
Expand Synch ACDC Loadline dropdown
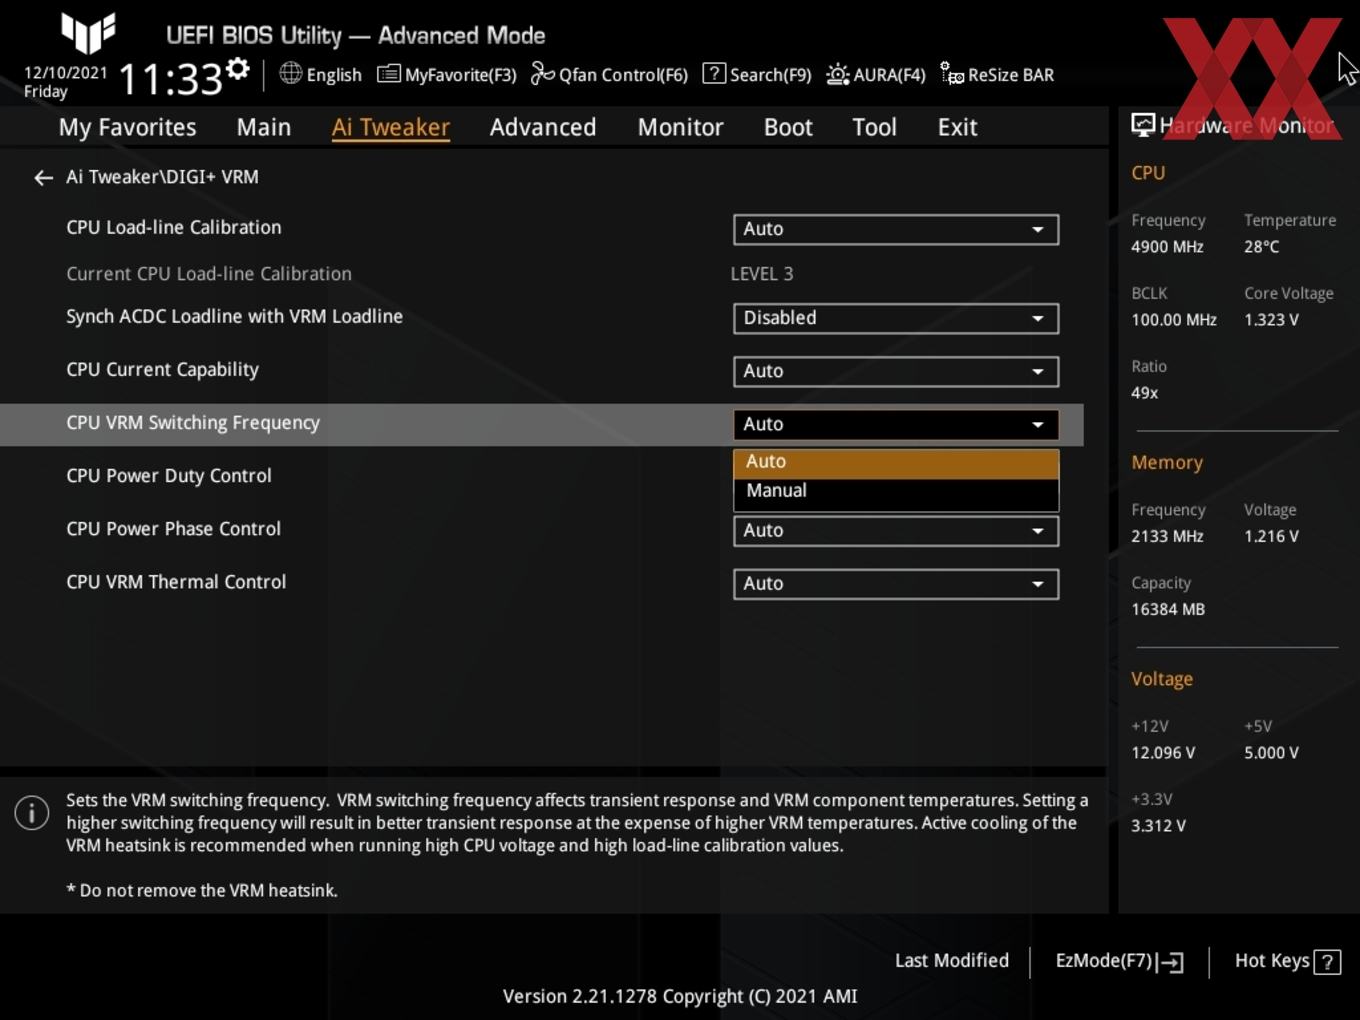coord(896,318)
